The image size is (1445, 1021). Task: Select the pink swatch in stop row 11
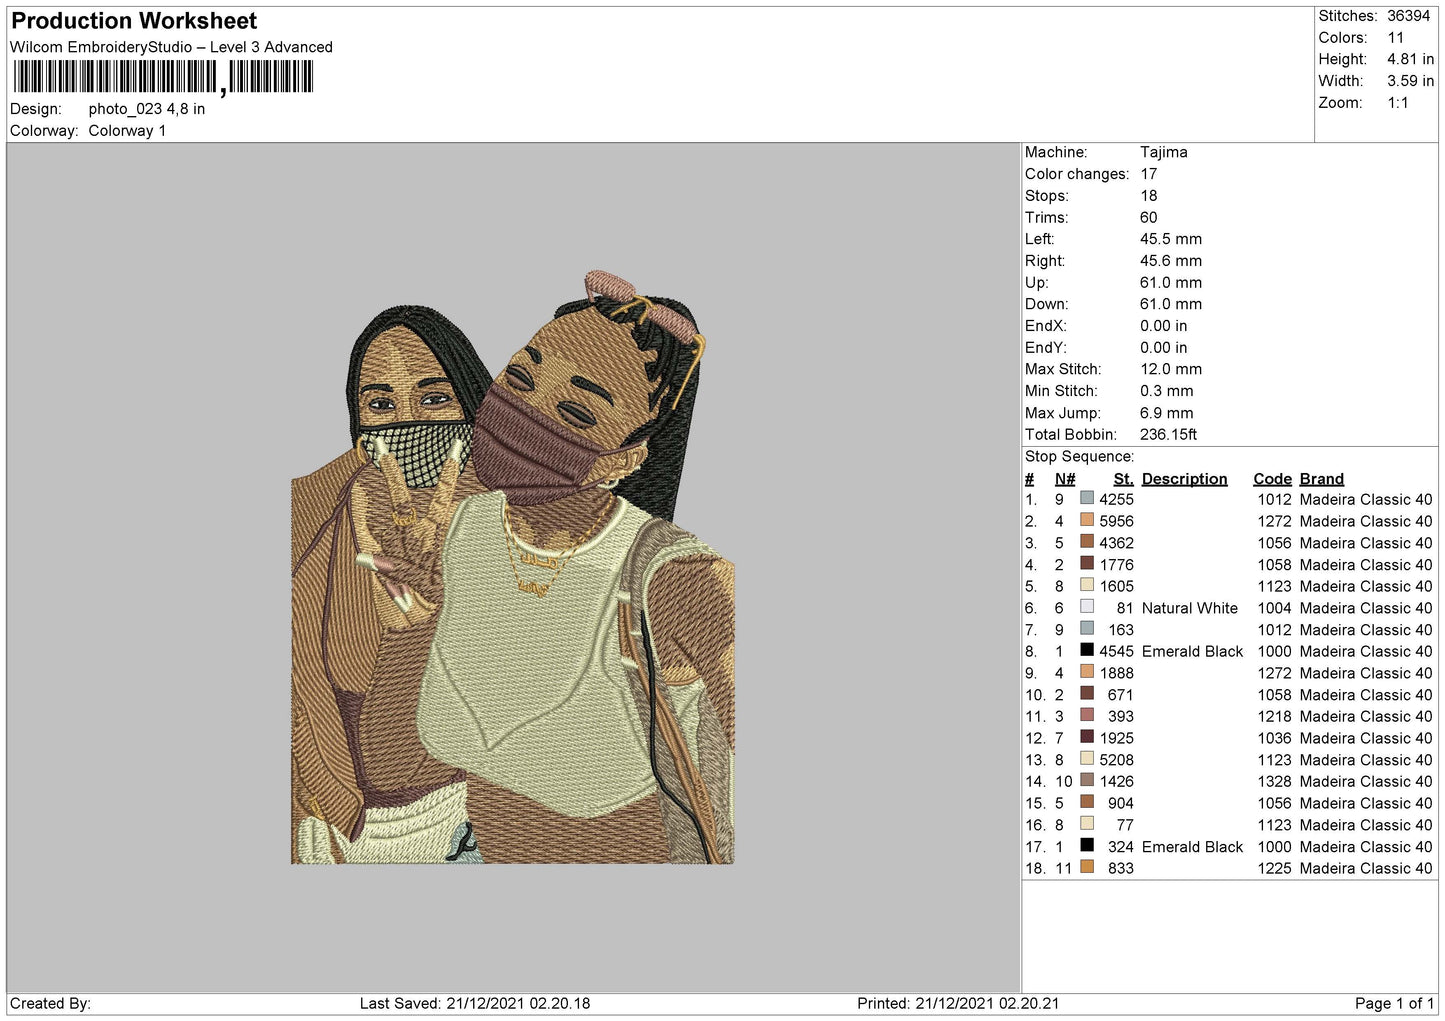click(1087, 715)
